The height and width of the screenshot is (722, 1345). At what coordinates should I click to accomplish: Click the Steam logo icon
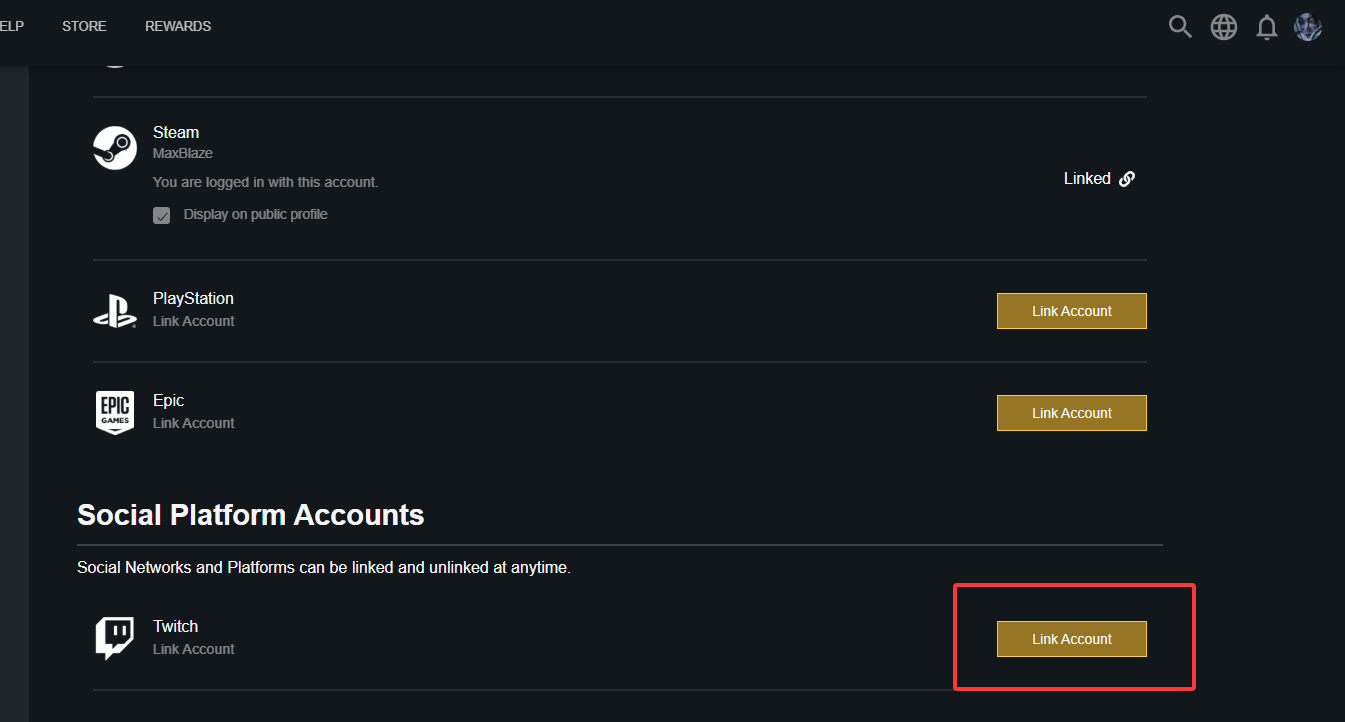115,147
